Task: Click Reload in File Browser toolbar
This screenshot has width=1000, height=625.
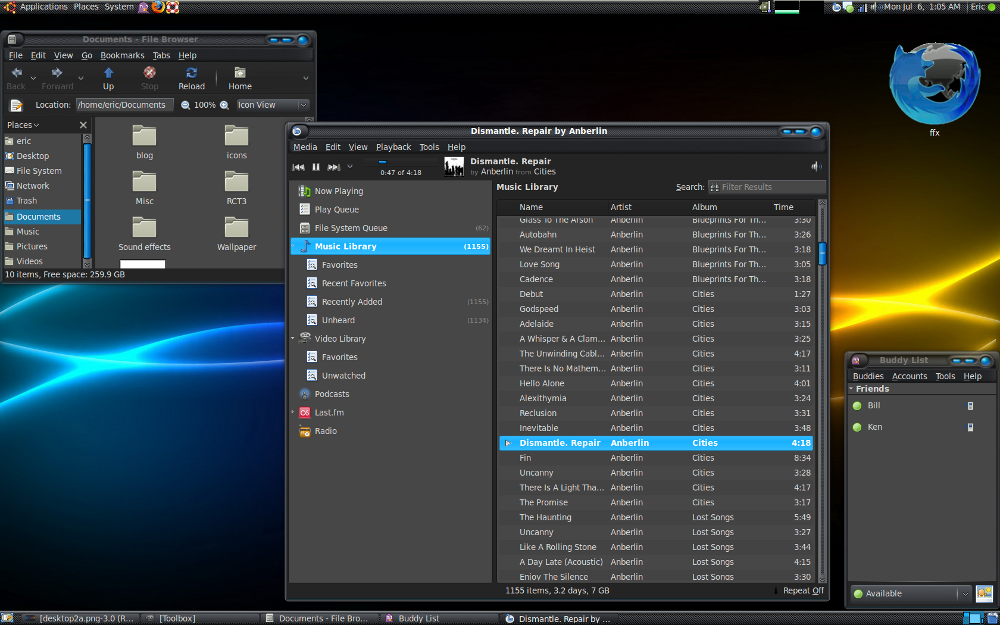Action: coord(191,78)
